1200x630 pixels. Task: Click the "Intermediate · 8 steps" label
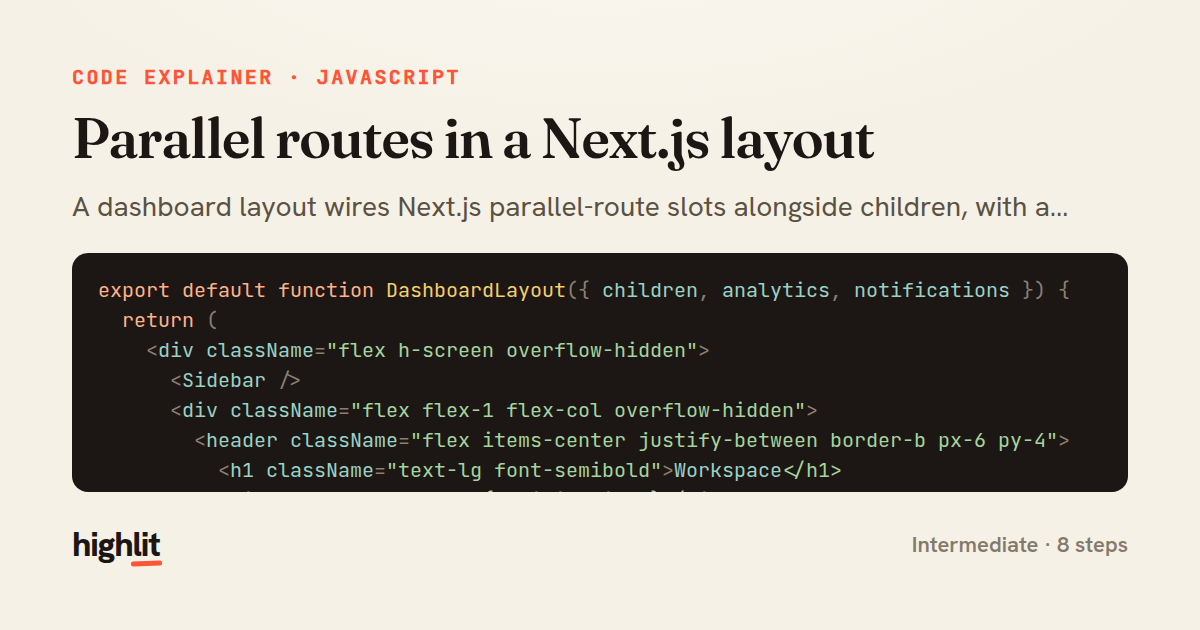pos(1019,545)
